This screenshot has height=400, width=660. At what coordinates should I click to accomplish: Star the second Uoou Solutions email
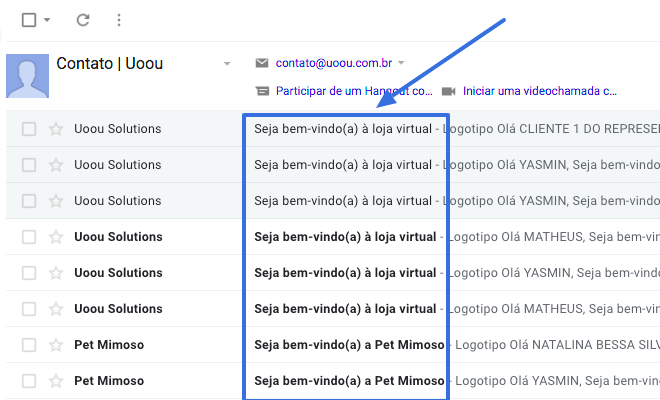pyautogui.click(x=56, y=165)
